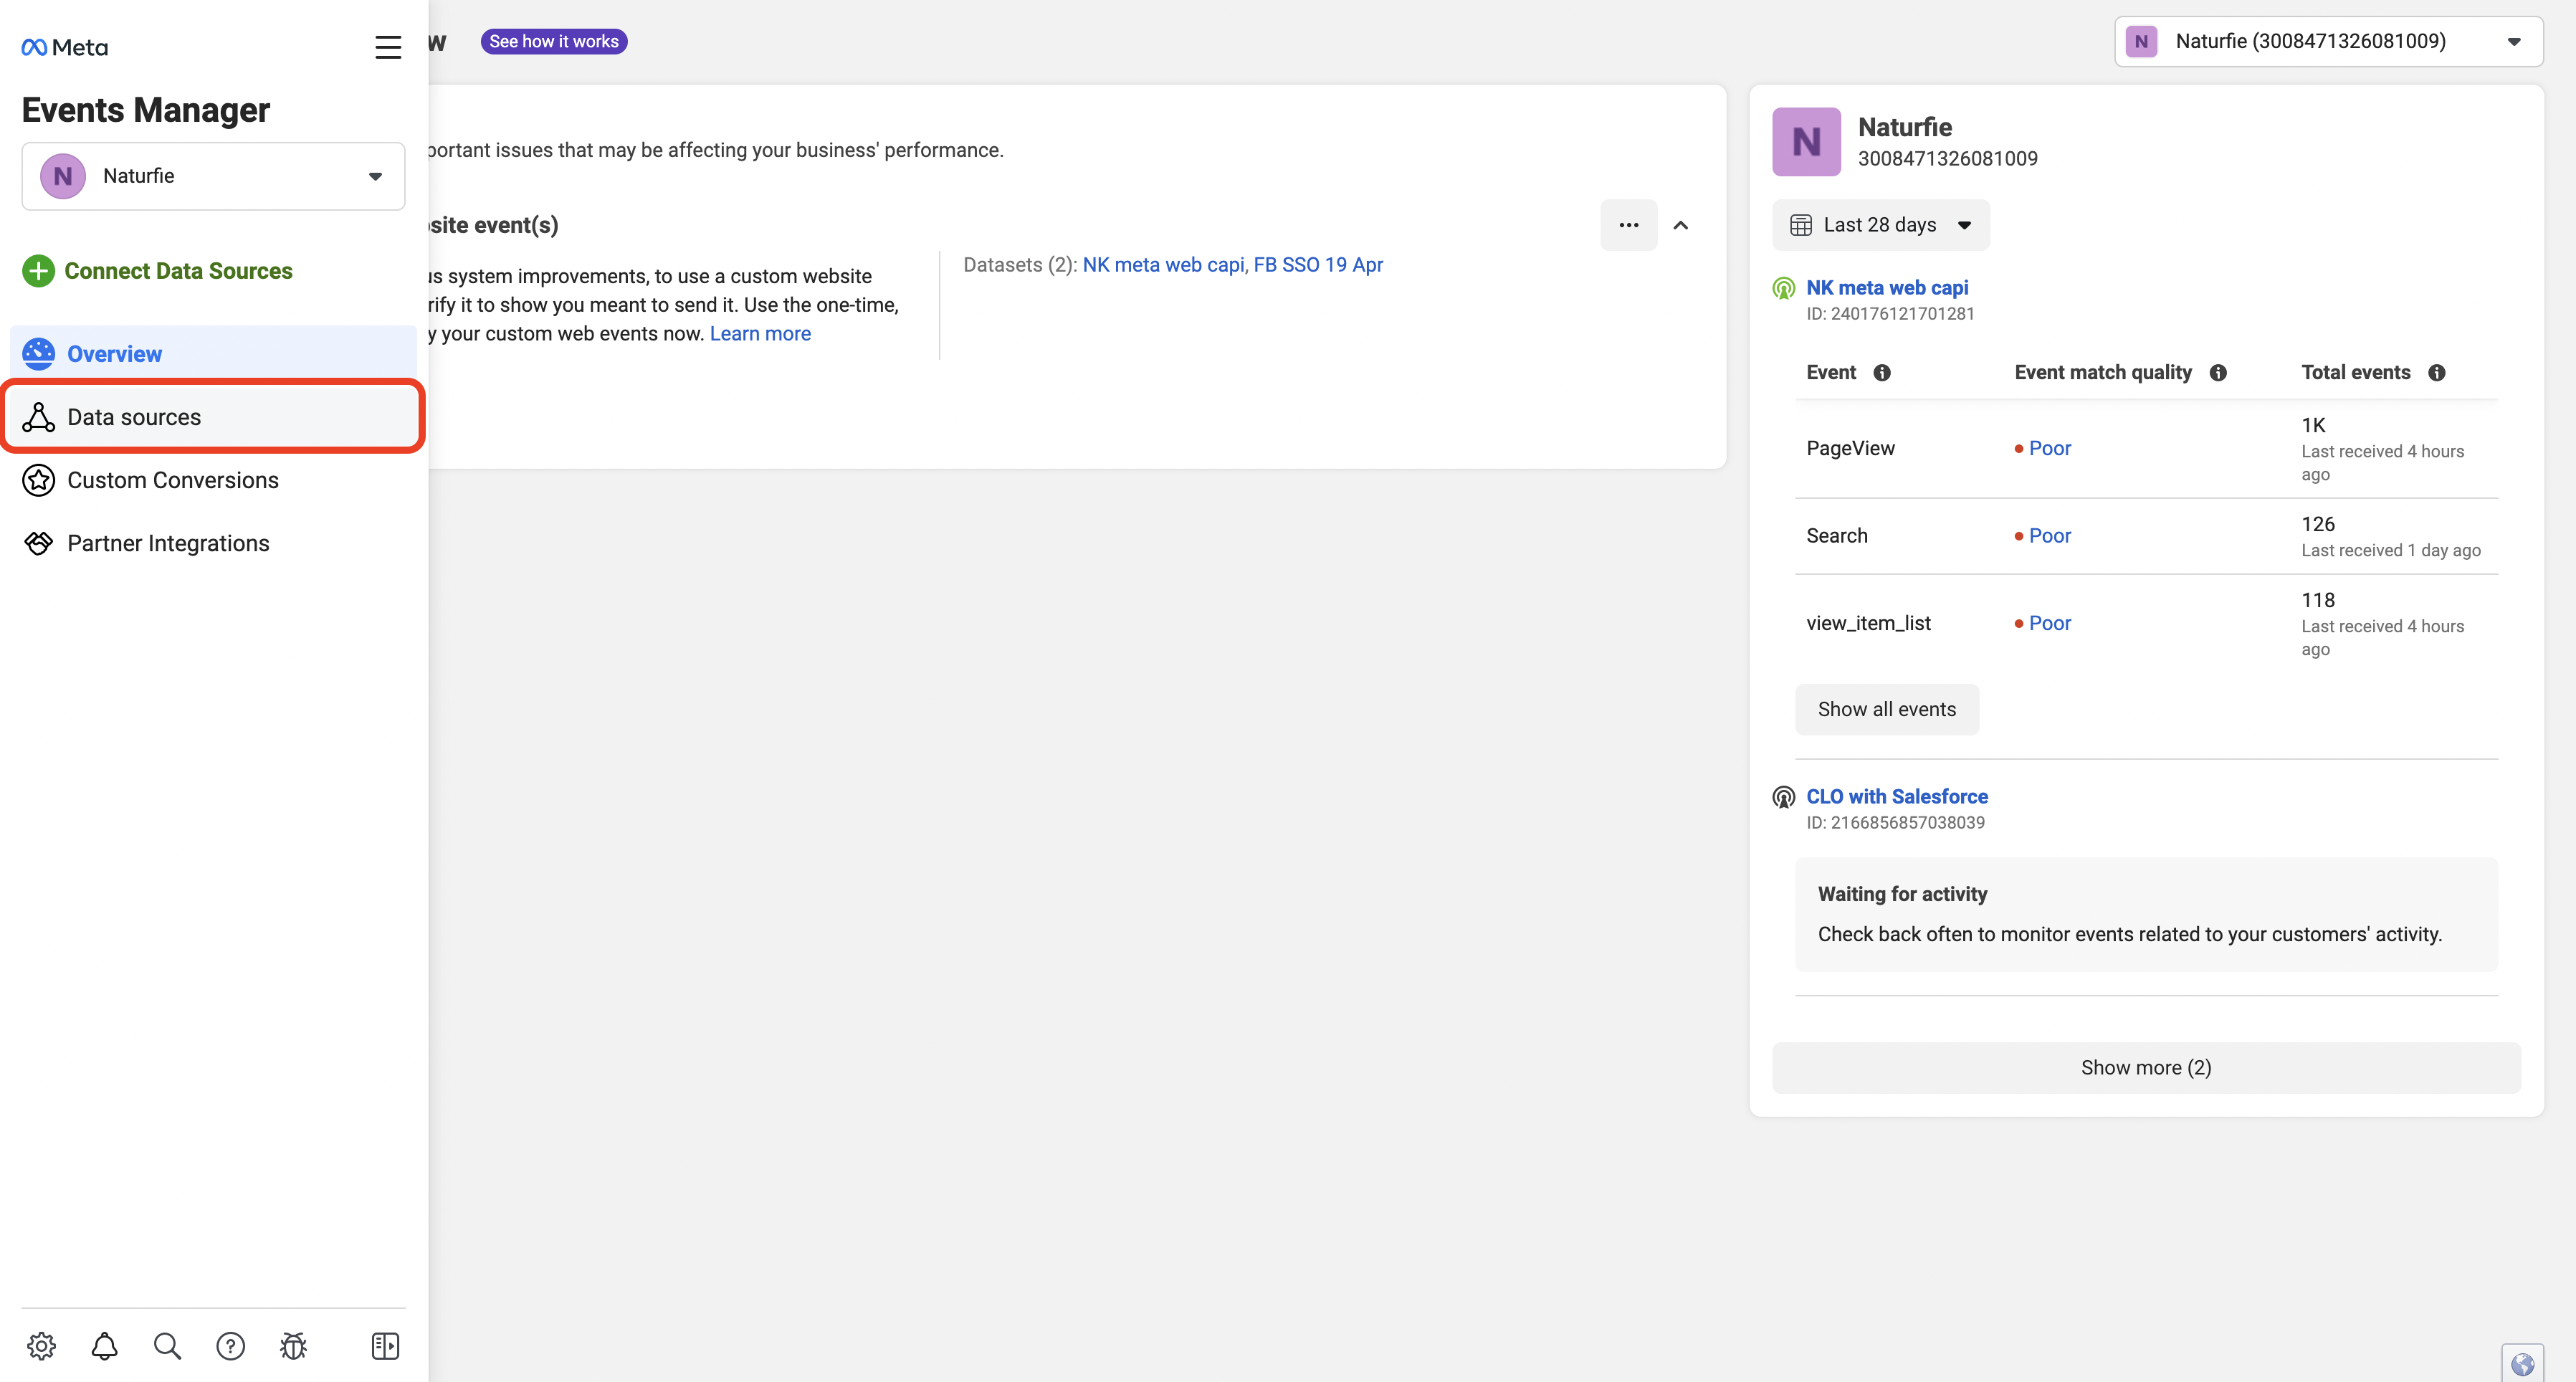Open the Last 28 days date range dropdown
This screenshot has height=1382, width=2576.
pyautogui.click(x=1881, y=225)
